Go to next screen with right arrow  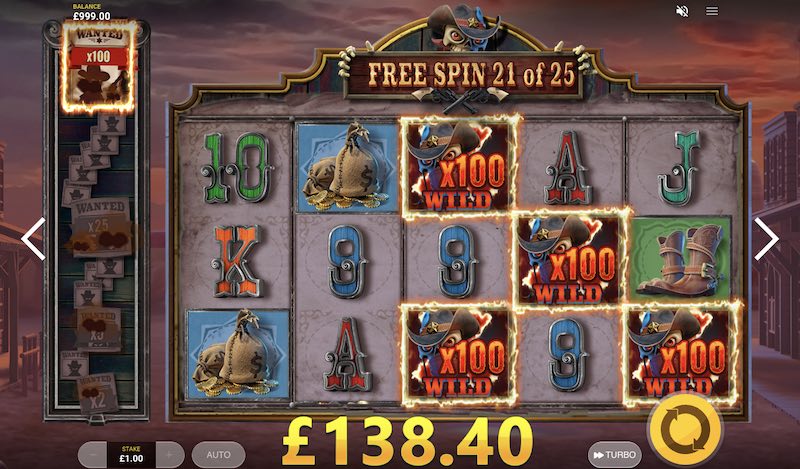766,239
